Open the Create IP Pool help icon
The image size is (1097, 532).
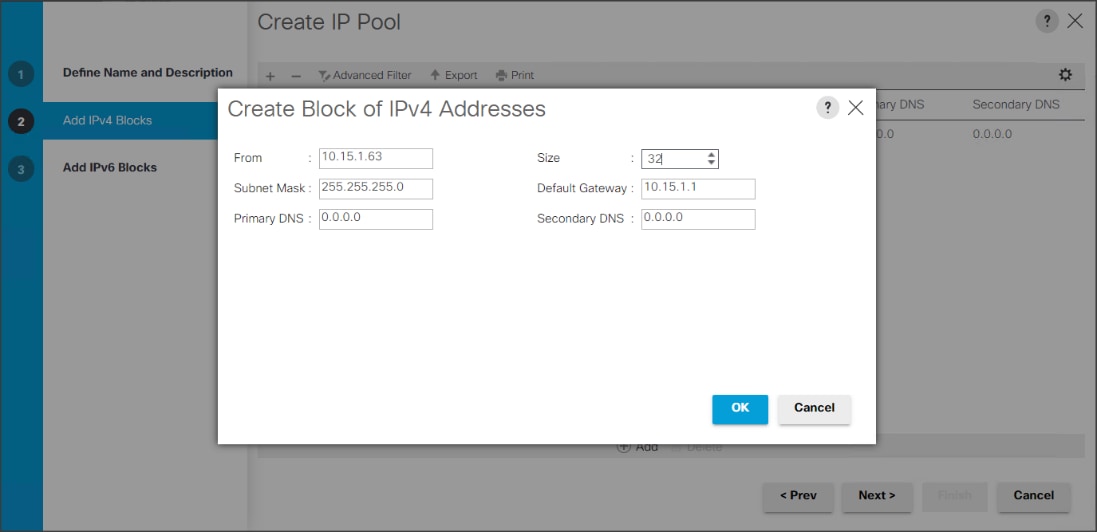1047,22
